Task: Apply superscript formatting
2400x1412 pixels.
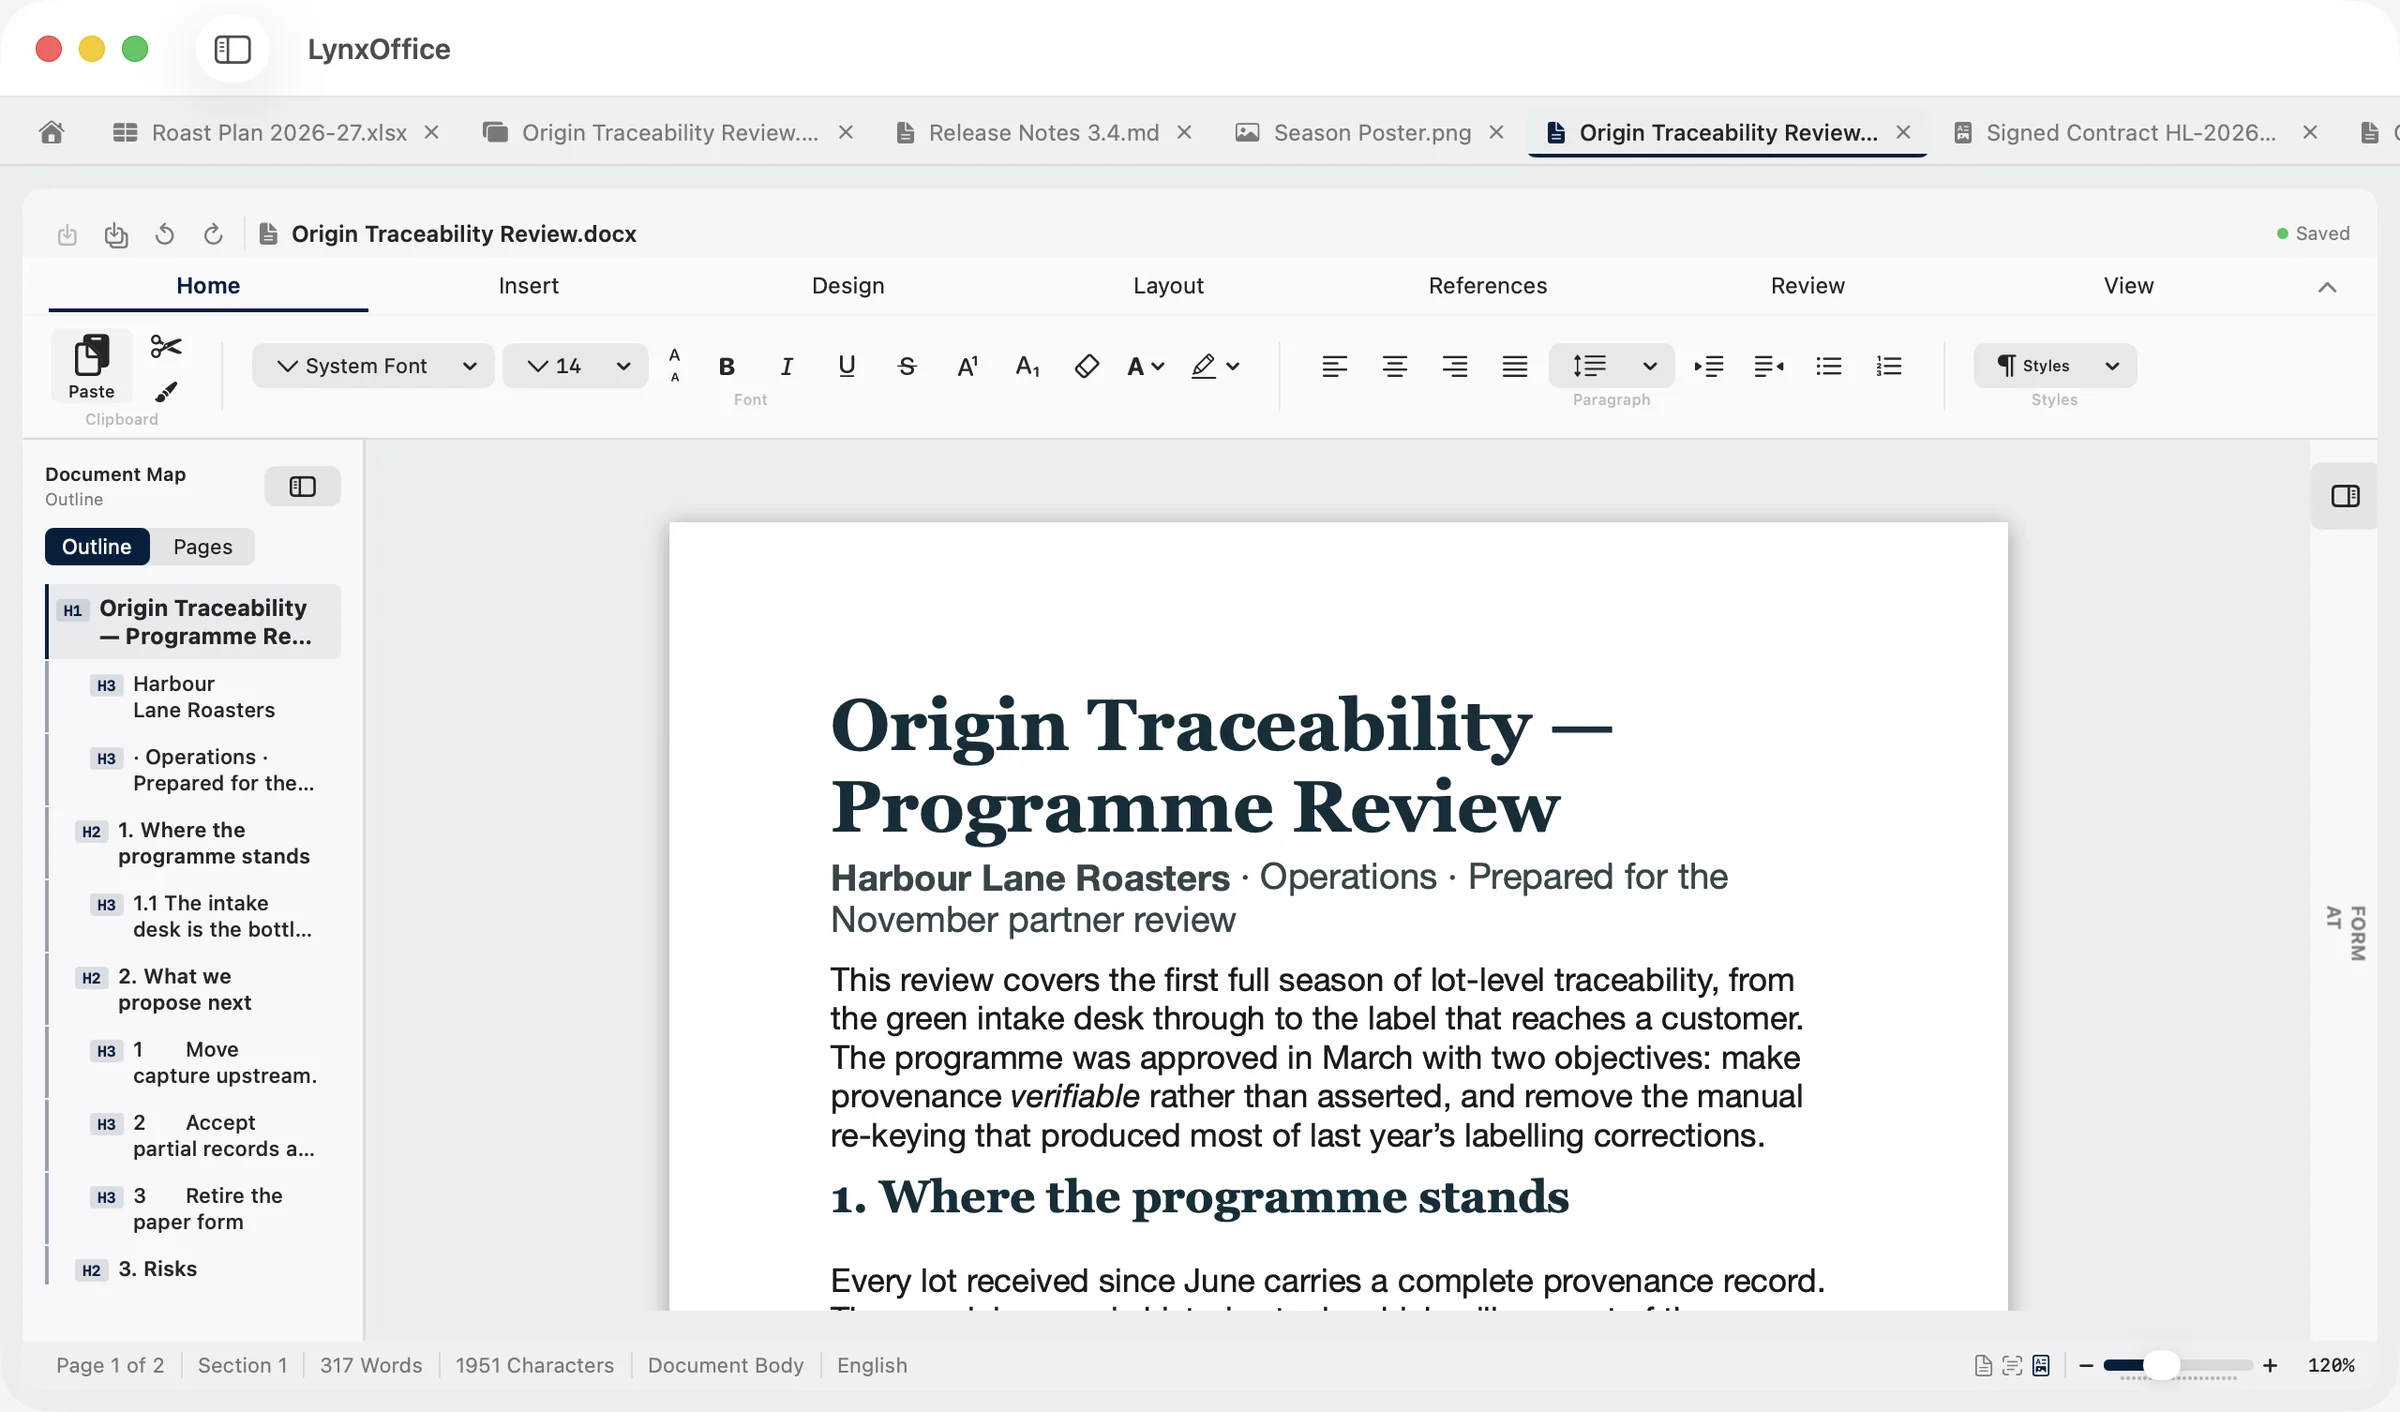Action: 967,366
